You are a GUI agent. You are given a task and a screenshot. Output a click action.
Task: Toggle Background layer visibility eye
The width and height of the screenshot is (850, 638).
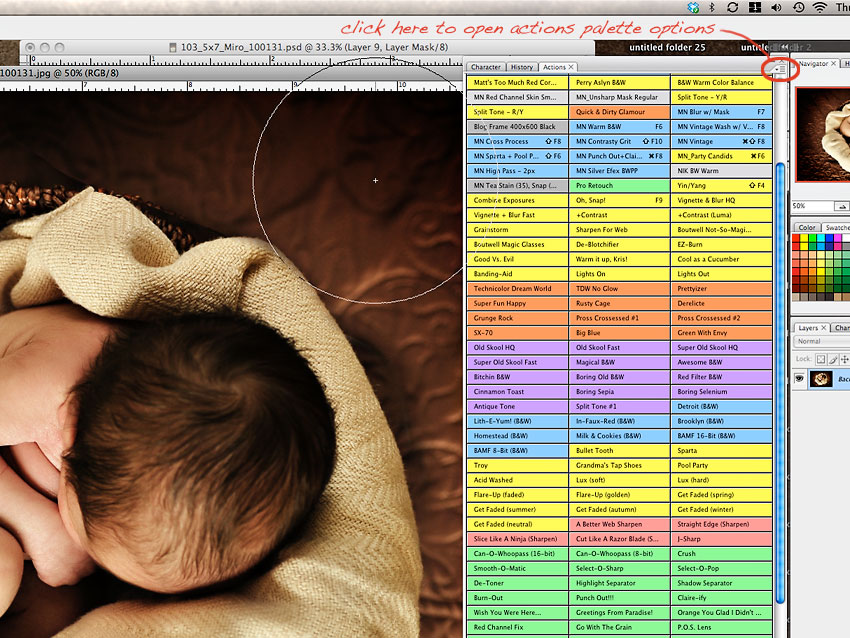(800, 379)
